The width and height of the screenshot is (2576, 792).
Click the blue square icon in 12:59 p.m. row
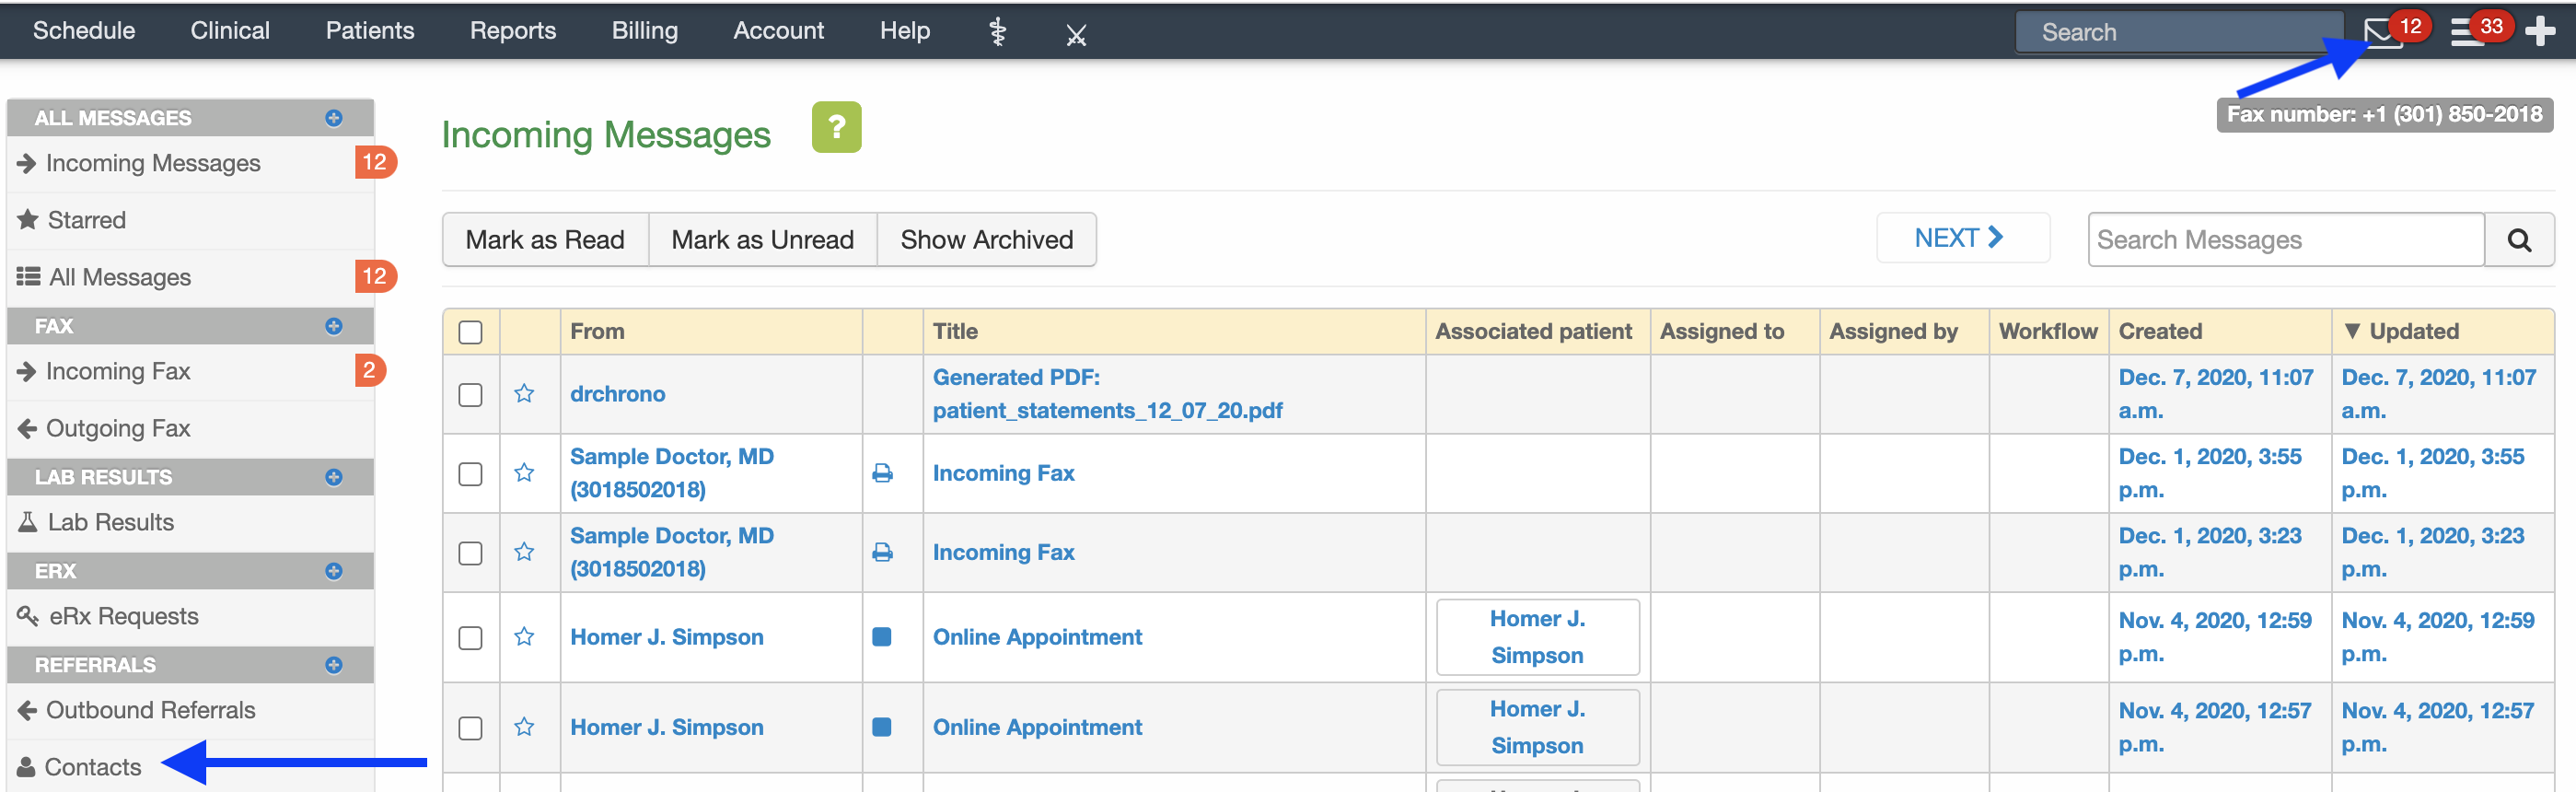(x=881, y=637)
